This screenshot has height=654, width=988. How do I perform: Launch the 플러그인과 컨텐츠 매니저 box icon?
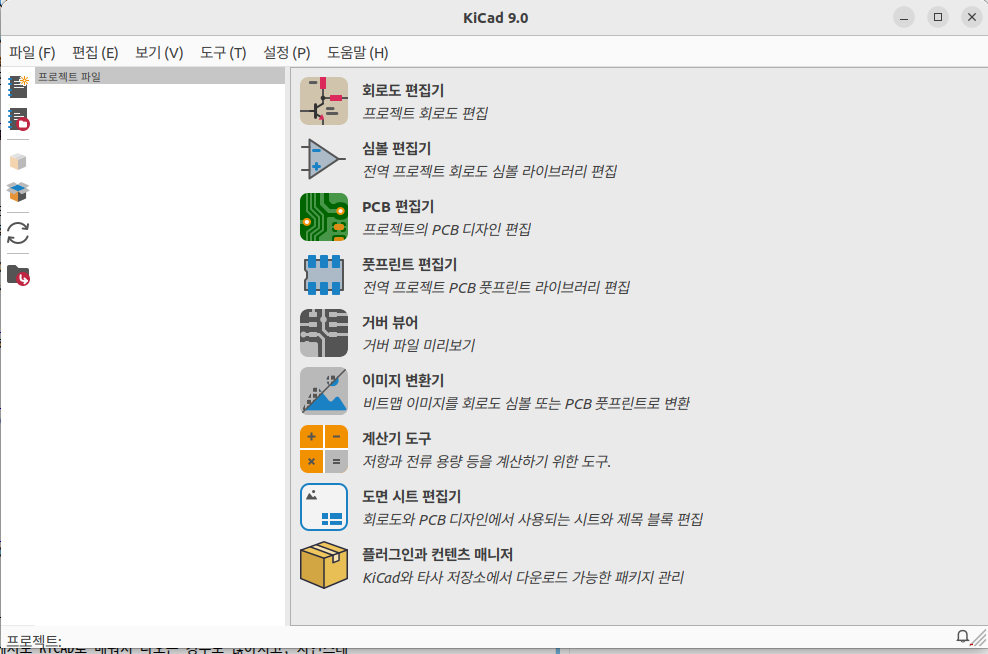point(324,565)
